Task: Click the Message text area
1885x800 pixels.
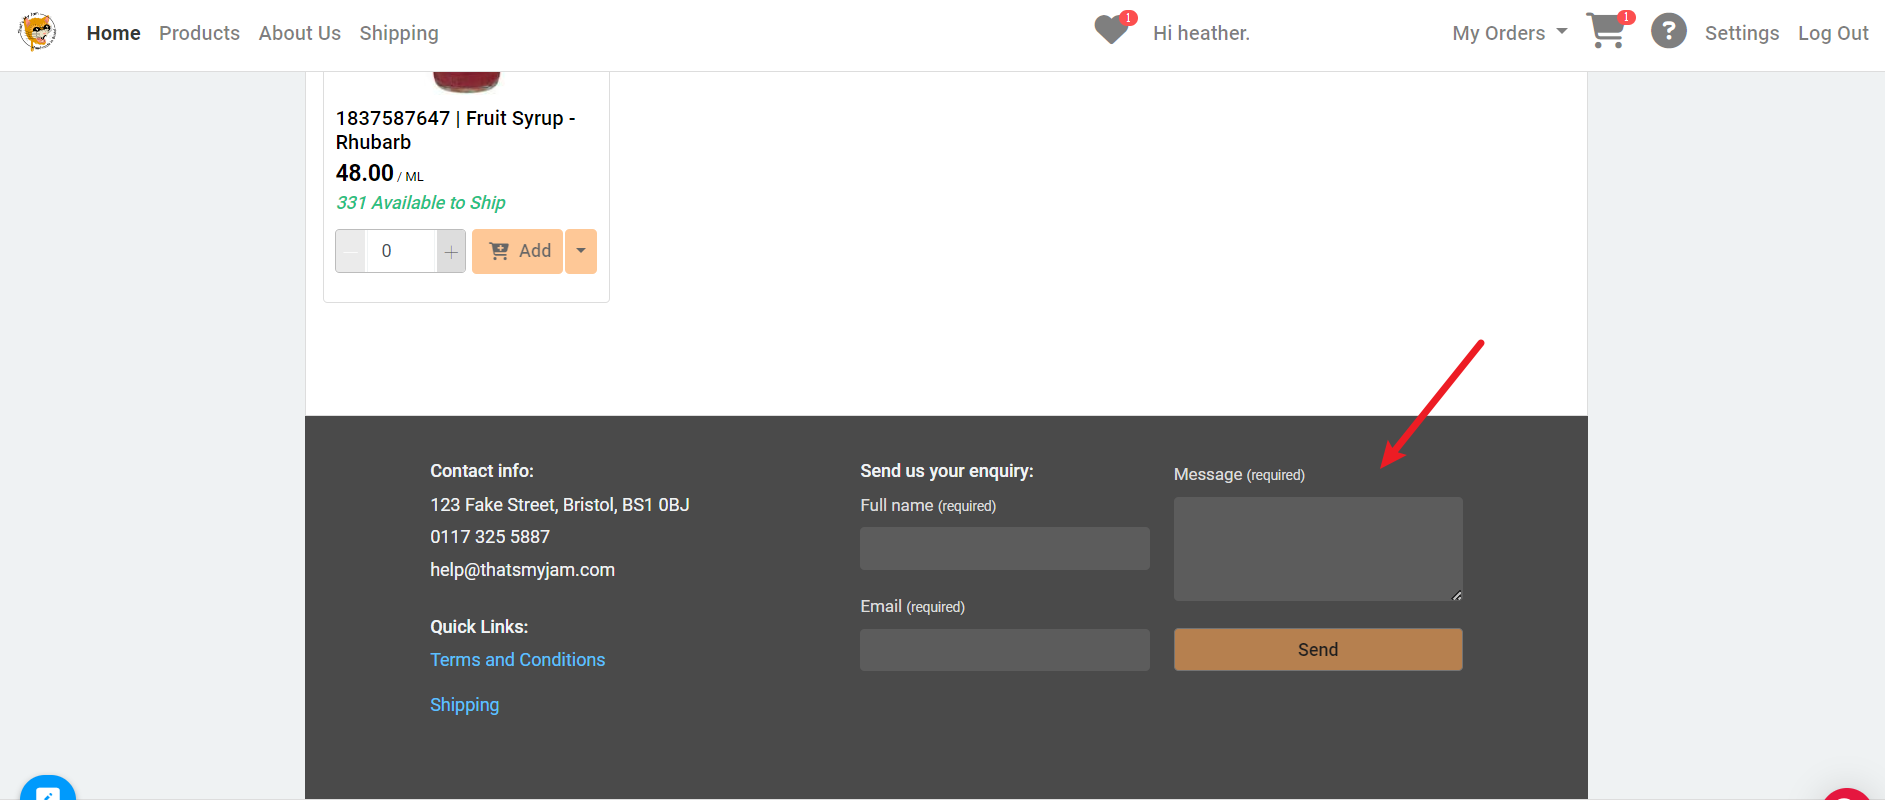Action: click(x=1318, y=549)
